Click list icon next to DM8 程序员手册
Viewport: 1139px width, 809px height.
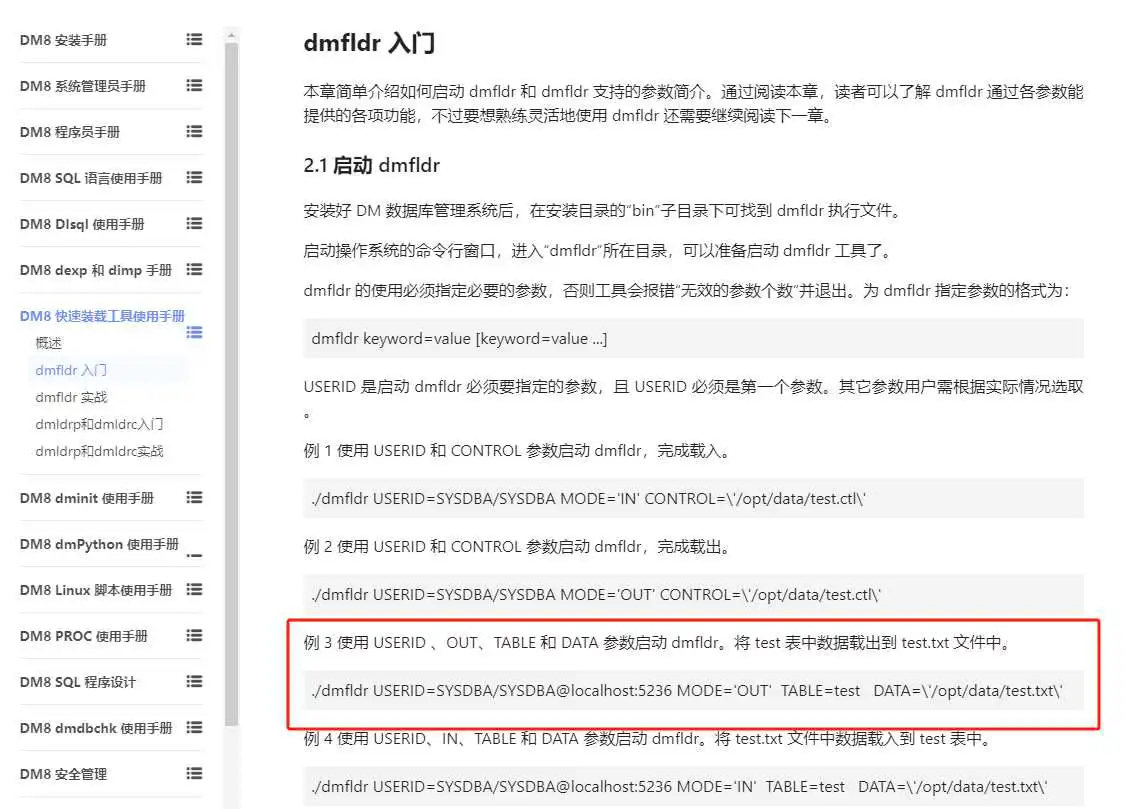pos(194,132)
